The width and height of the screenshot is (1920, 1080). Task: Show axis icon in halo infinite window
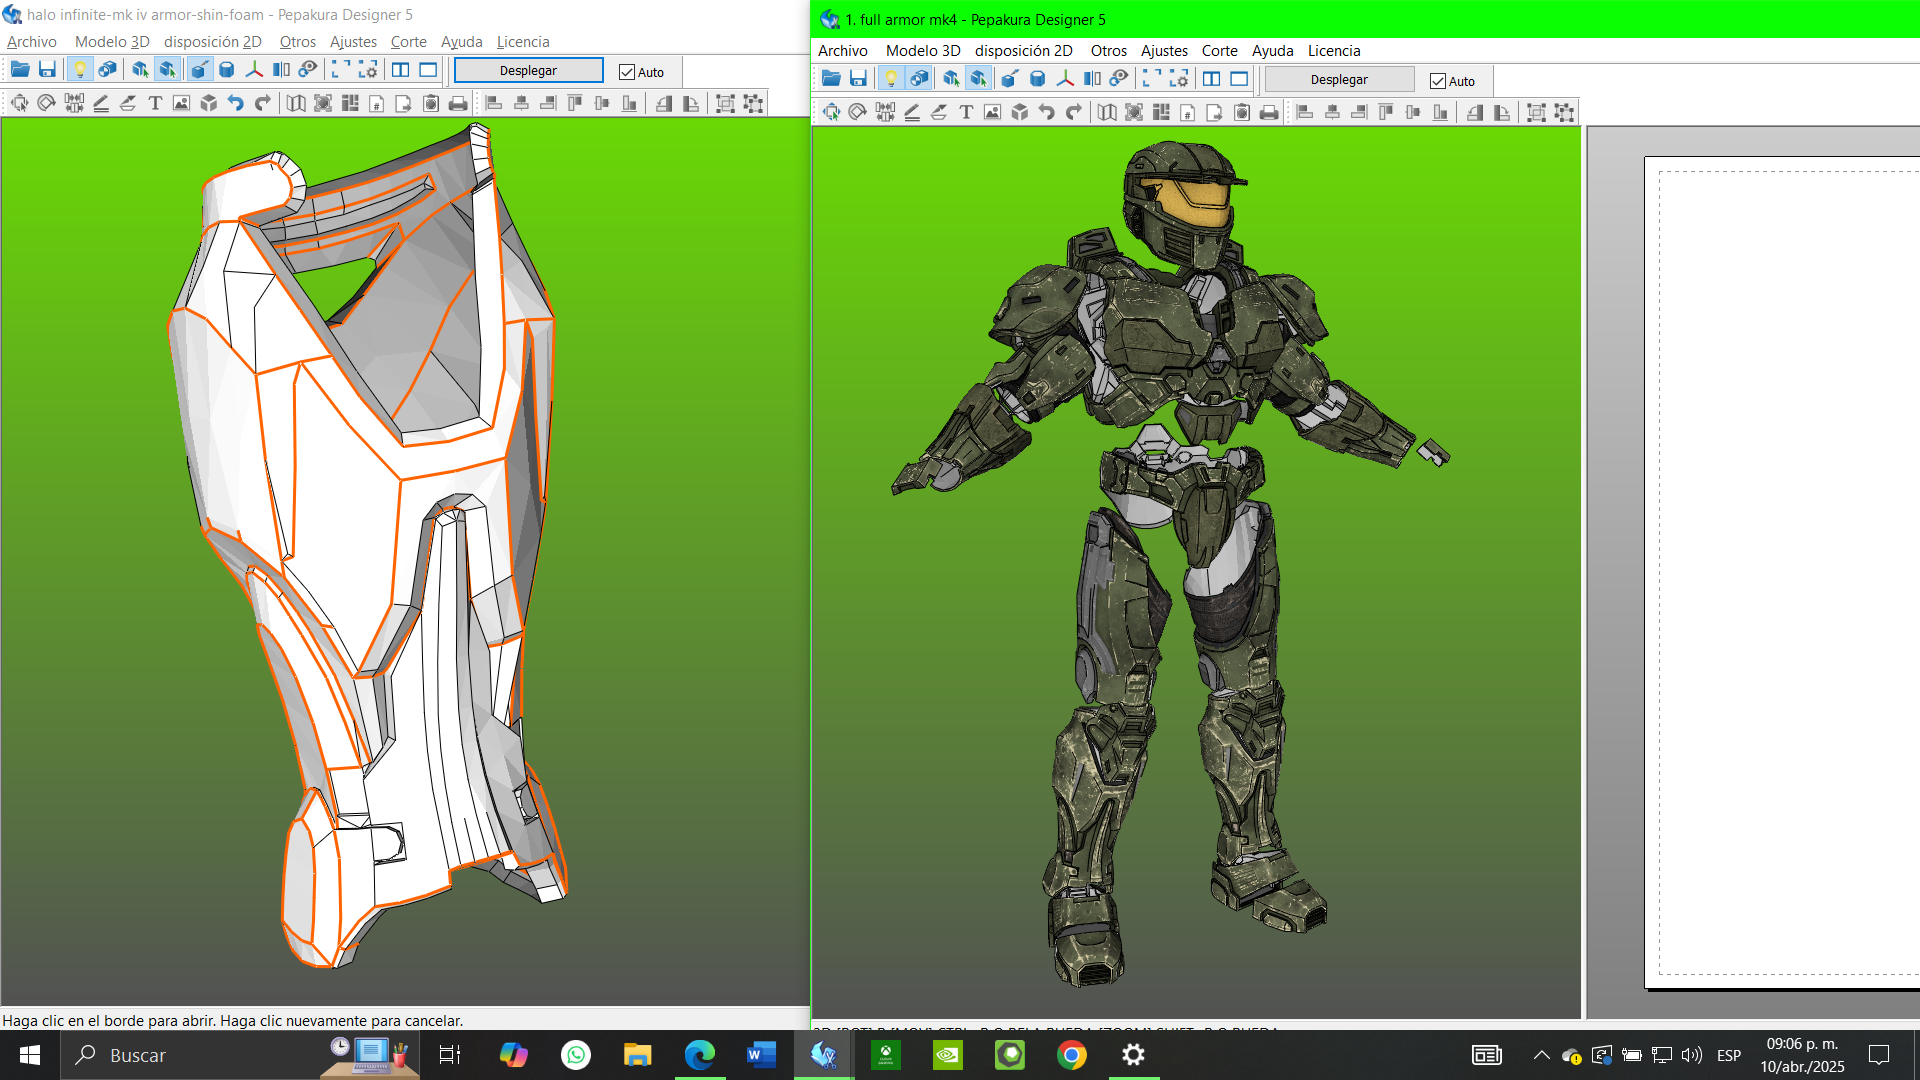point(254,70)
